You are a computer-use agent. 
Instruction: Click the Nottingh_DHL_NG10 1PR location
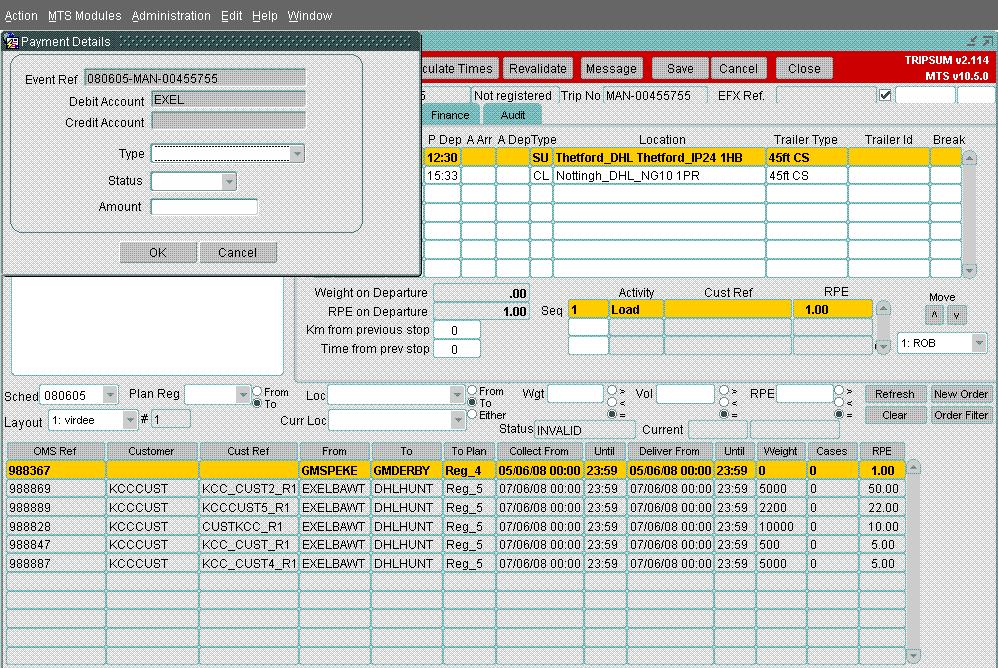659,175
